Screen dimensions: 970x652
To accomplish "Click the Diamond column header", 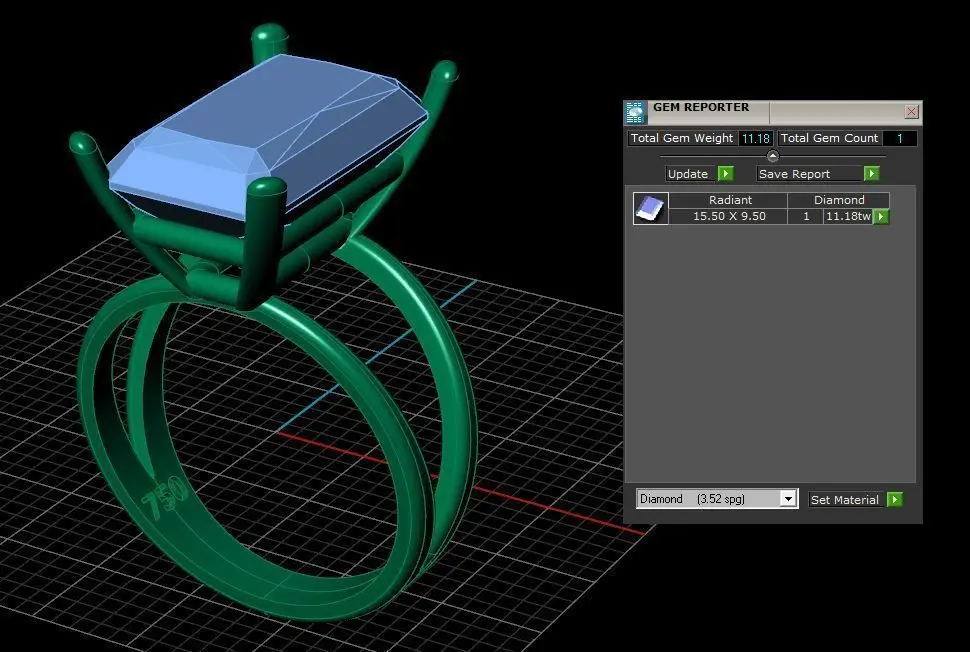I will [x=839, y=200].
